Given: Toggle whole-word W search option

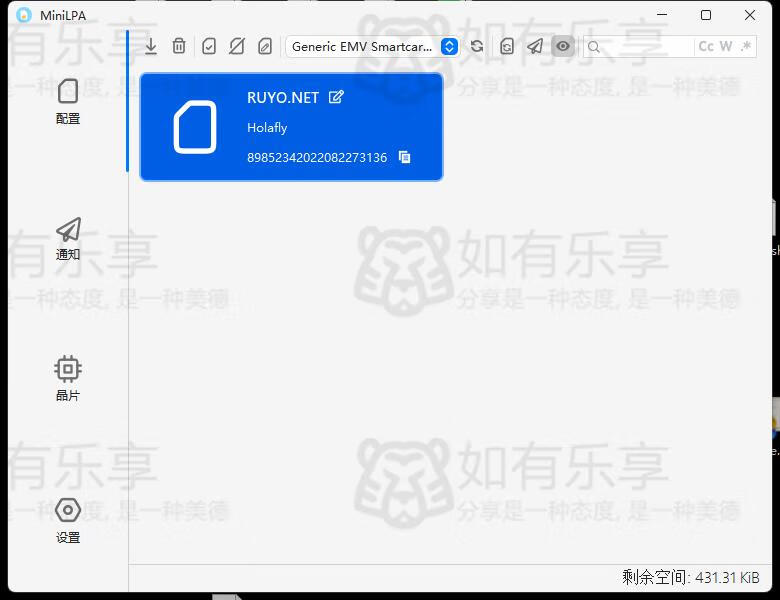Looking at the screenshot, I should tap(726, 46).
